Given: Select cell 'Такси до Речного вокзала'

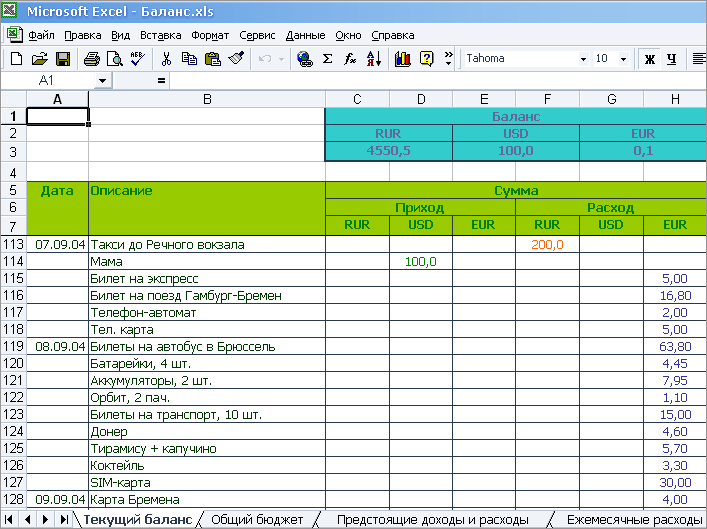Looking at the screenshot, I should pos(207,244).
